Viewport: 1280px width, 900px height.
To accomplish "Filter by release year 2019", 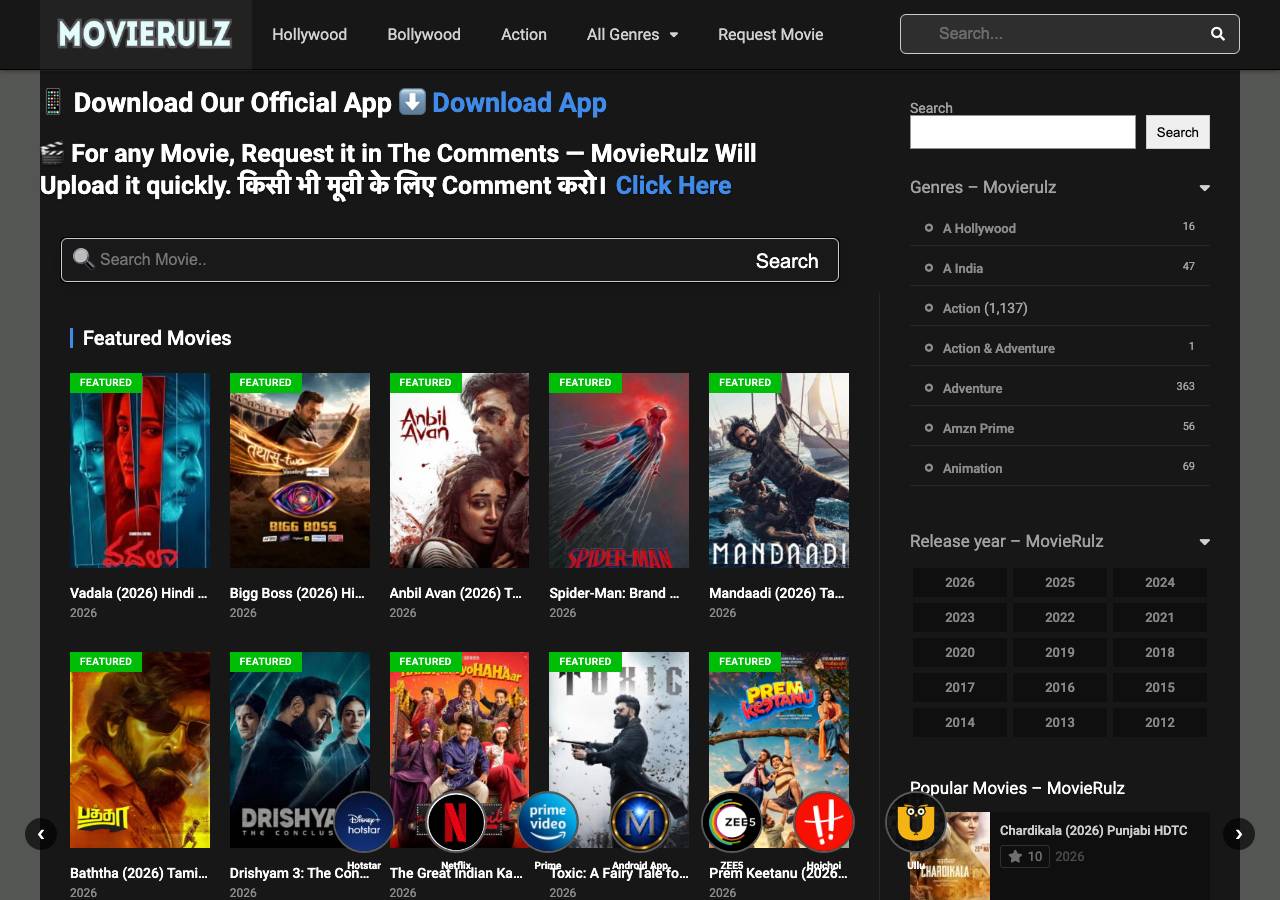I will tap(1060, 652).
